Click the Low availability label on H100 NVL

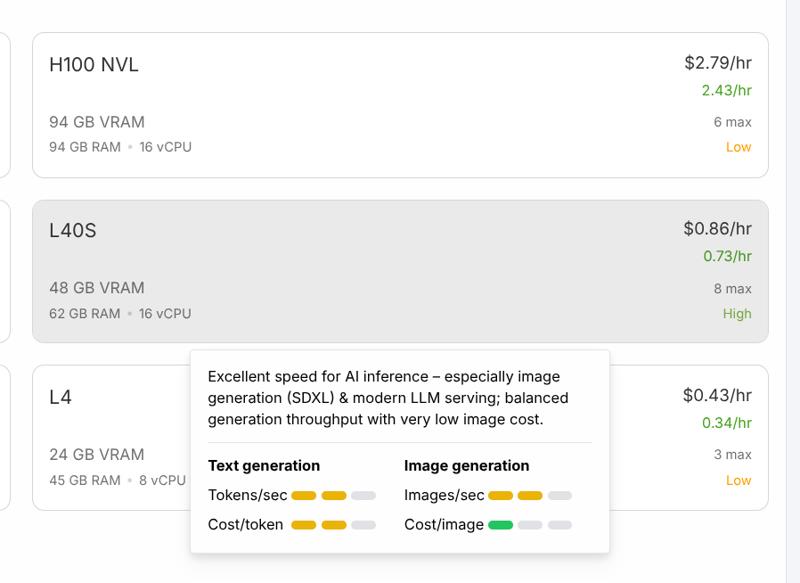[x=738, y=147]
